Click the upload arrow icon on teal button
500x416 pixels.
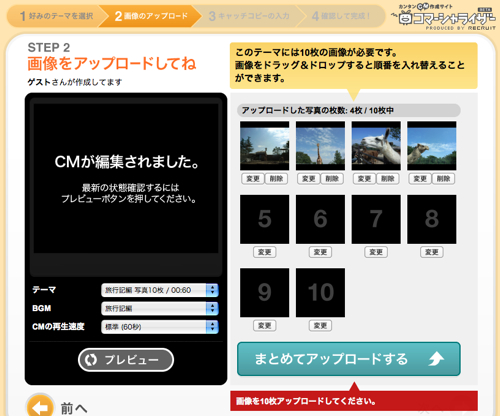tap(436, 359)
